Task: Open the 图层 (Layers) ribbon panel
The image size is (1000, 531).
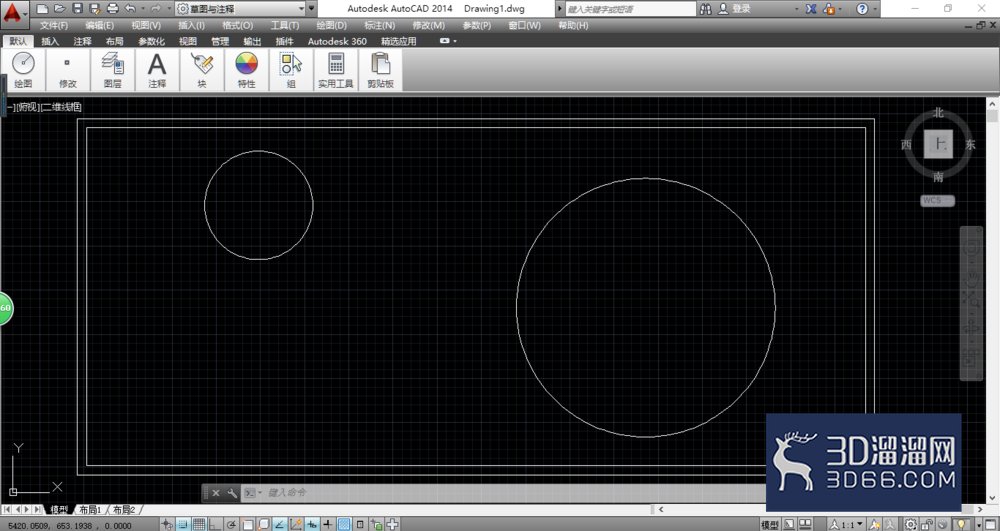Action: point(112,70)
